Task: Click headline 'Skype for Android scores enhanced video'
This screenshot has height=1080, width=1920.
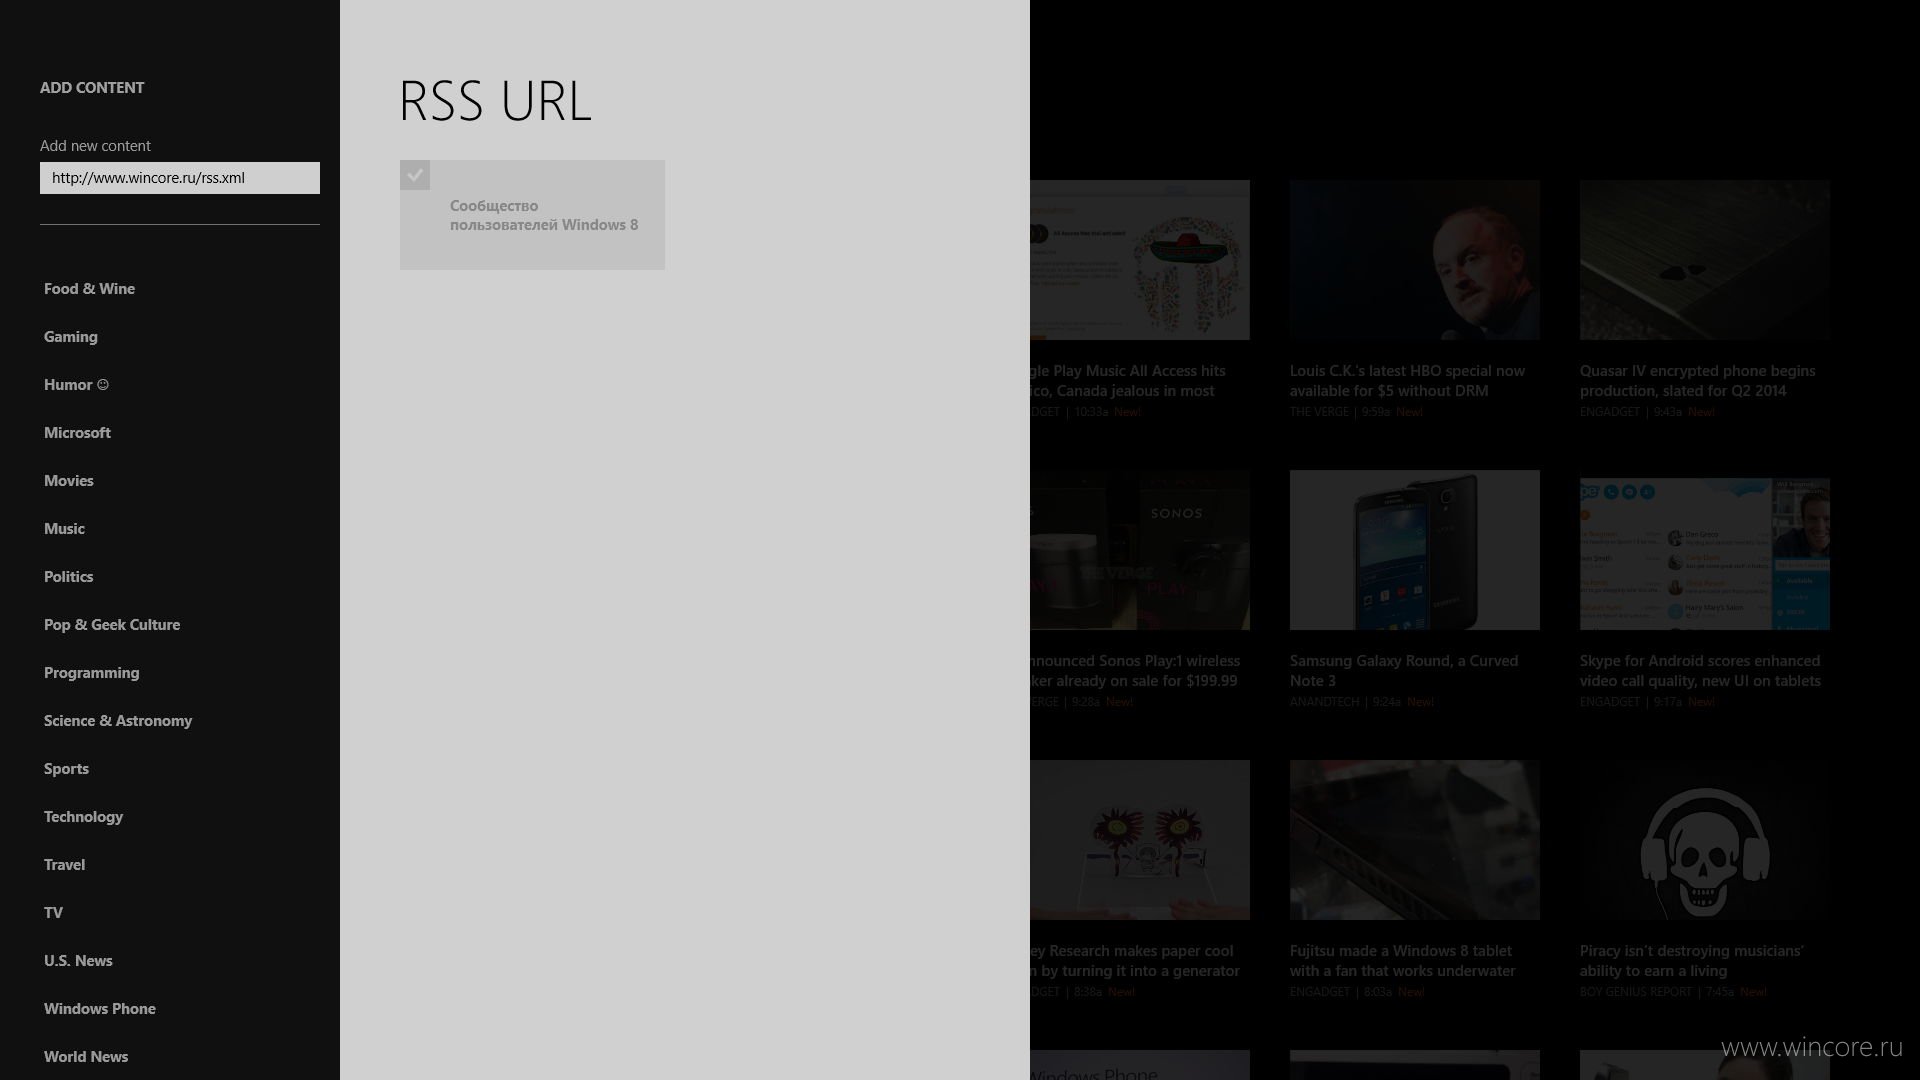Action: pyautogui.click(x=1700, y=671)
